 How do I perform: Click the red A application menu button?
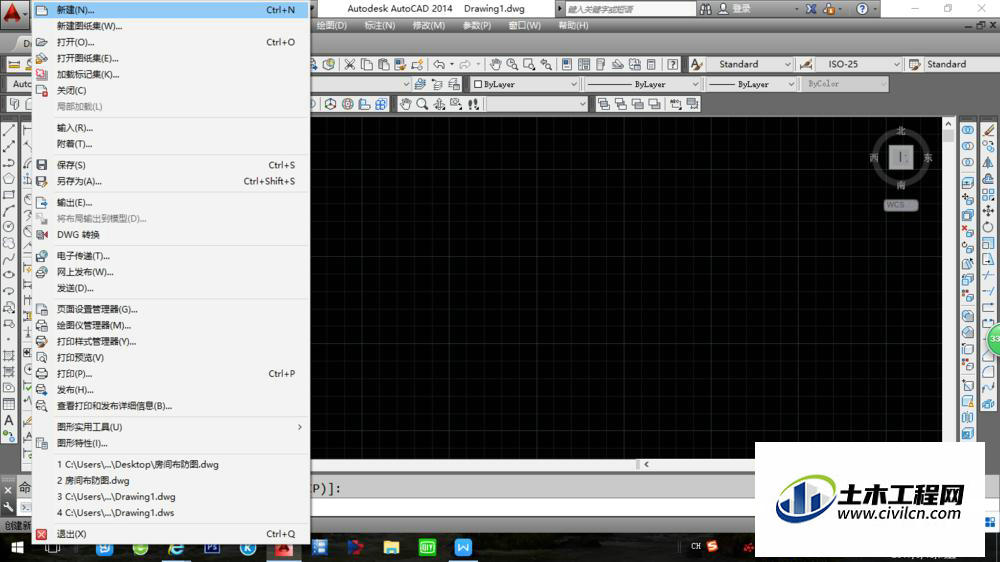point(13,13)
